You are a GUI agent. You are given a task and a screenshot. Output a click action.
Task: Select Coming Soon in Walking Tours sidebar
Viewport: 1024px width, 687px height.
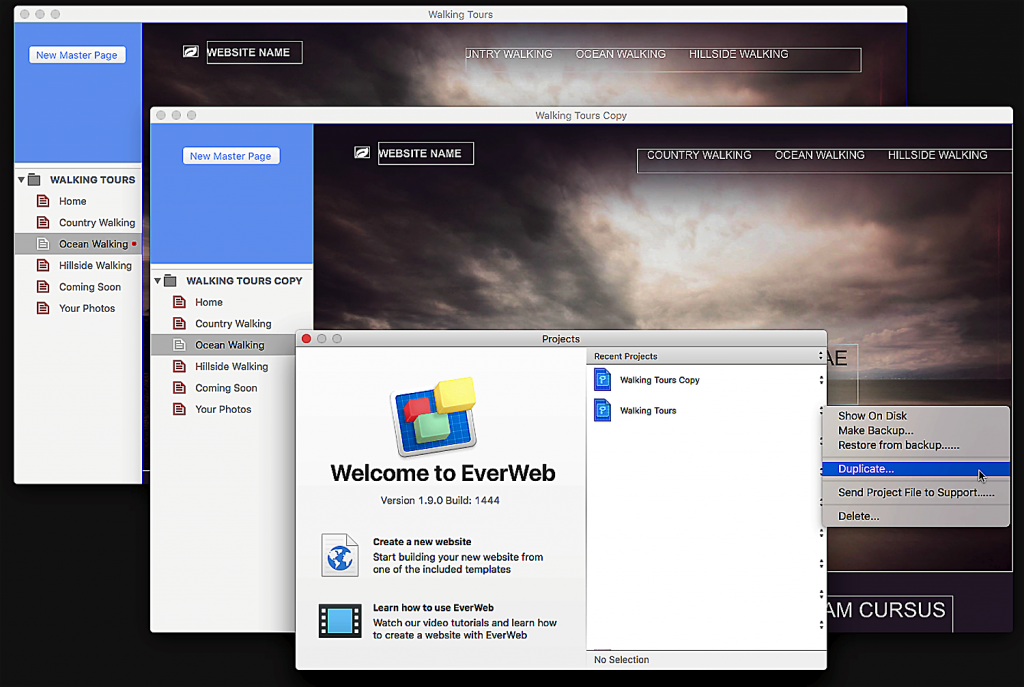(90, 287)
